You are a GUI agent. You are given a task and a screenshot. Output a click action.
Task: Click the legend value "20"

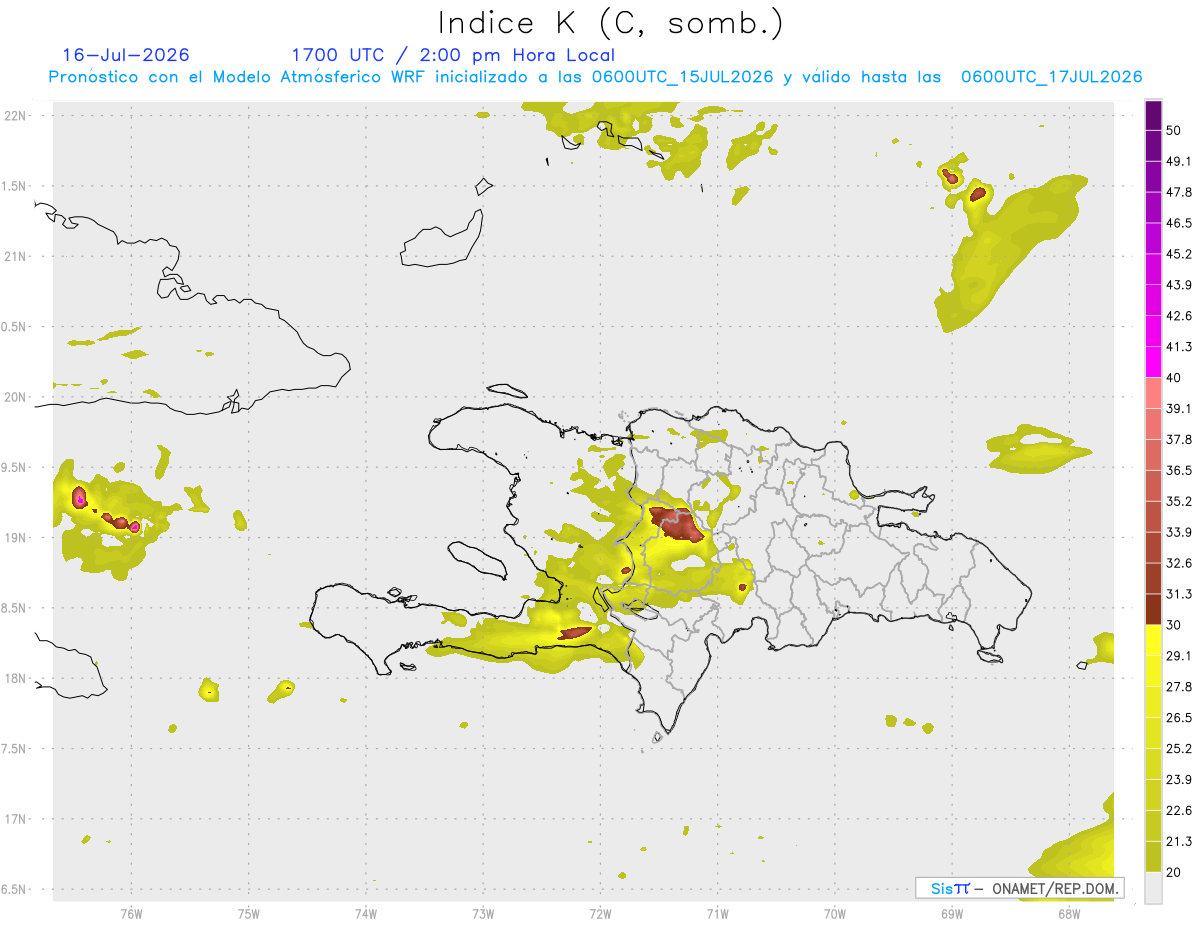click(1174, 872)
